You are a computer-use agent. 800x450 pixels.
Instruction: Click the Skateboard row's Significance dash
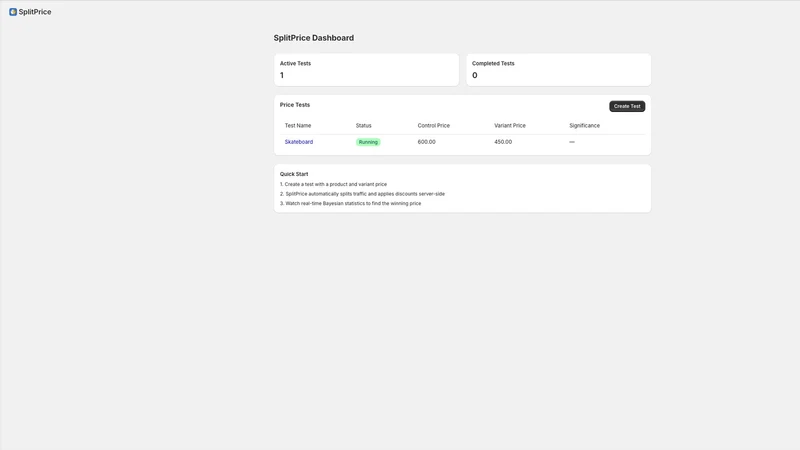click(x=572, y=142)
